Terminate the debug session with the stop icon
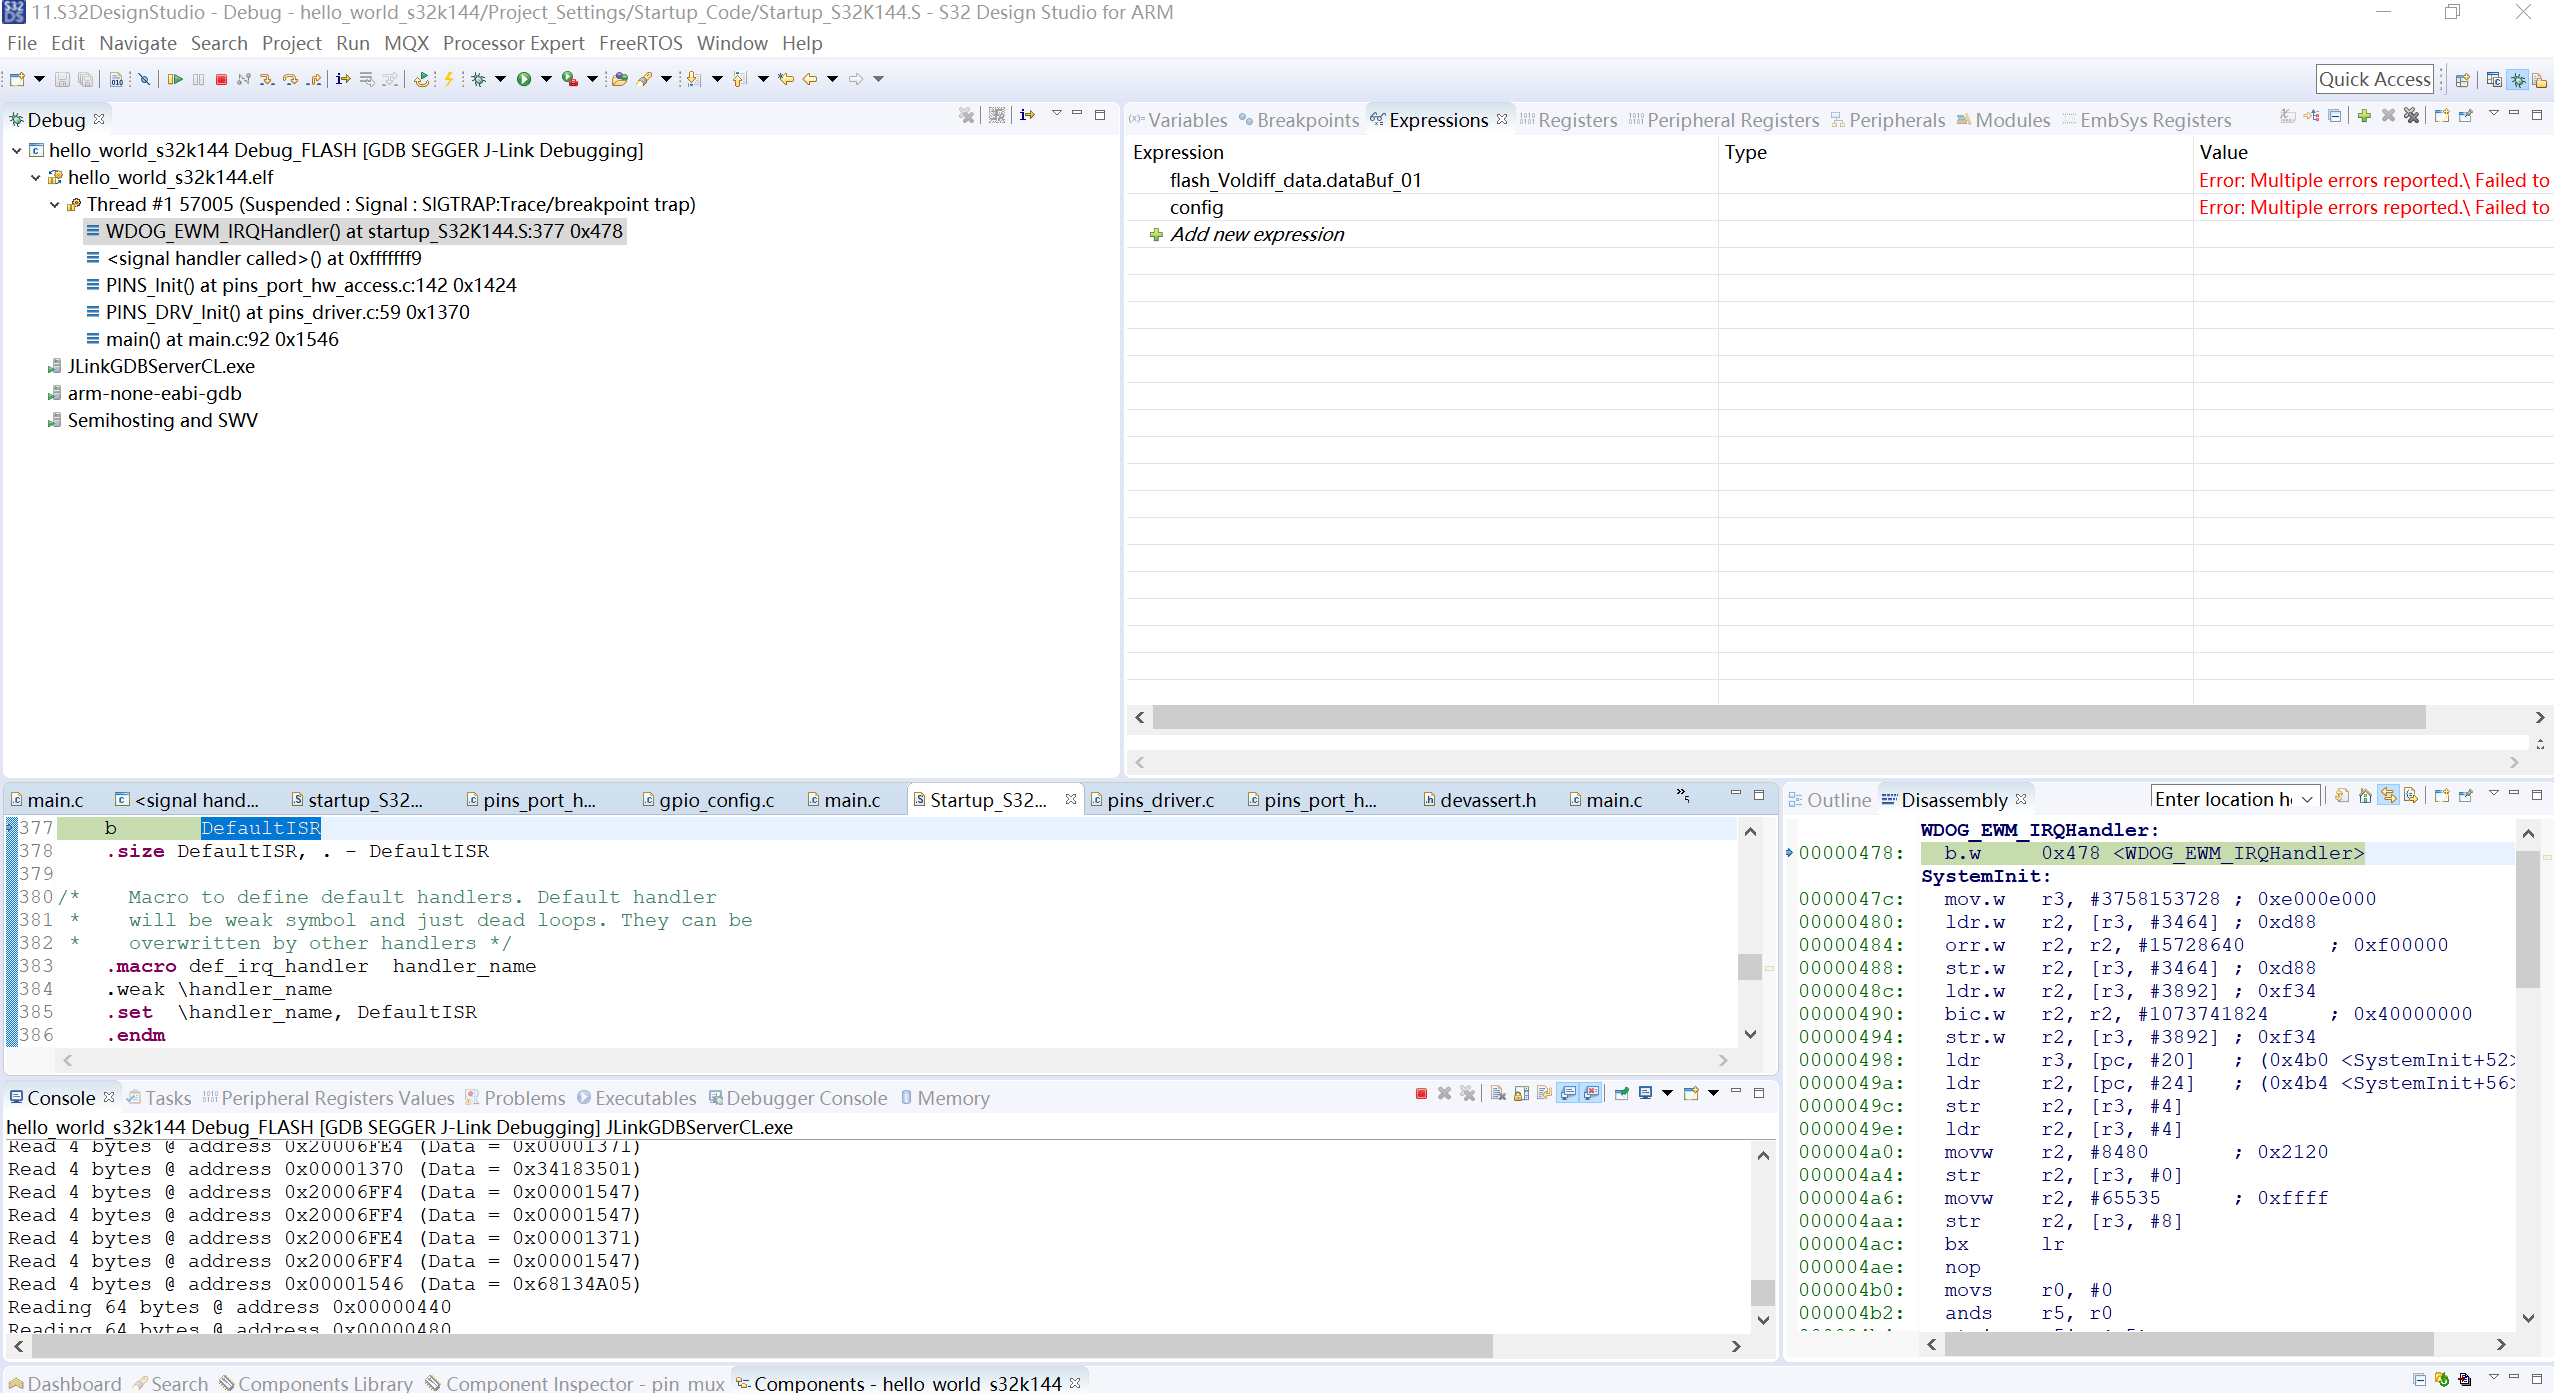 pyautogui.click(x=221, y=78)
